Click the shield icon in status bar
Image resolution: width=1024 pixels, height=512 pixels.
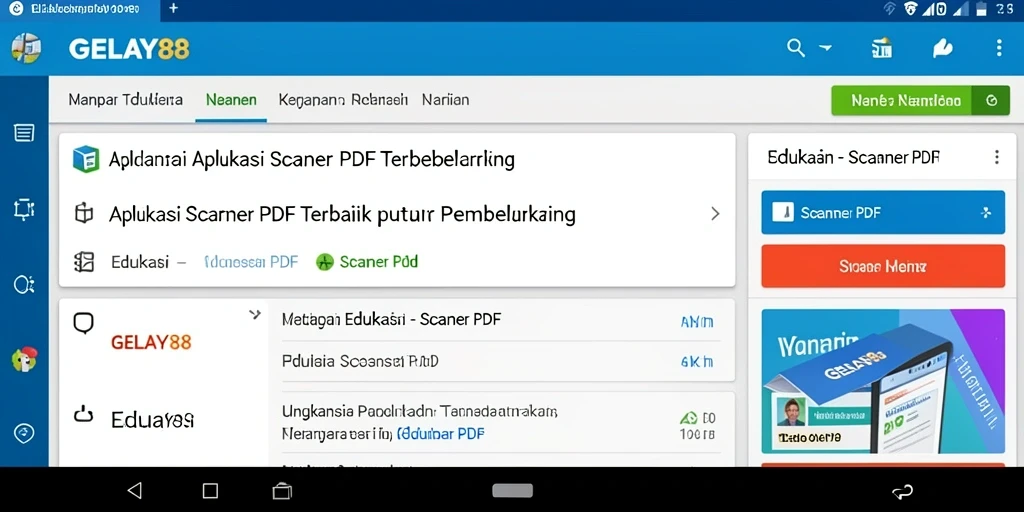click(910, 8)
